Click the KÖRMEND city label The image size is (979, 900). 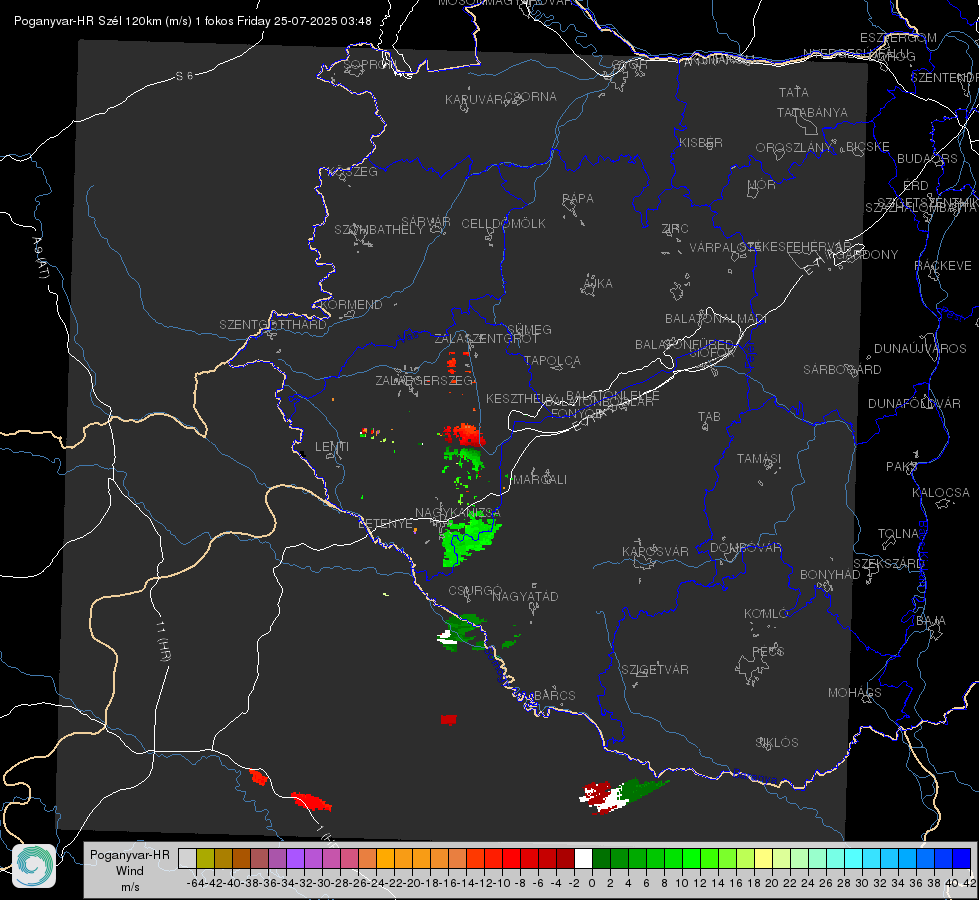350,305
